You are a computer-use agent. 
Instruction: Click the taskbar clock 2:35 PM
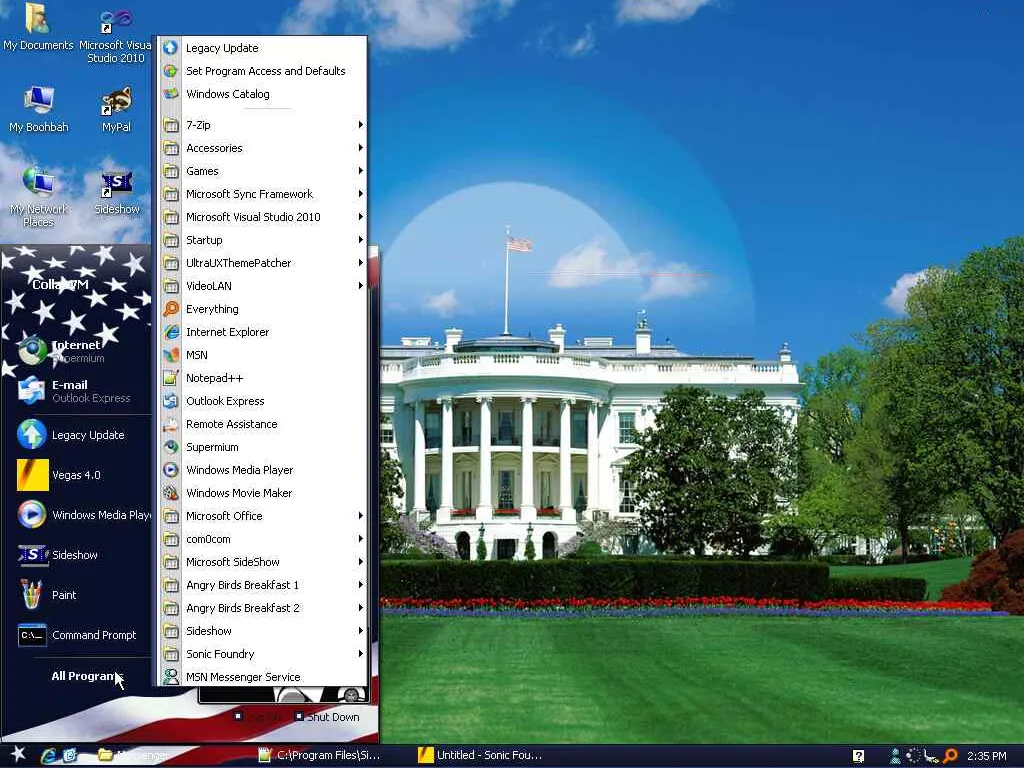pyautogui.click(x=987, y=756)
